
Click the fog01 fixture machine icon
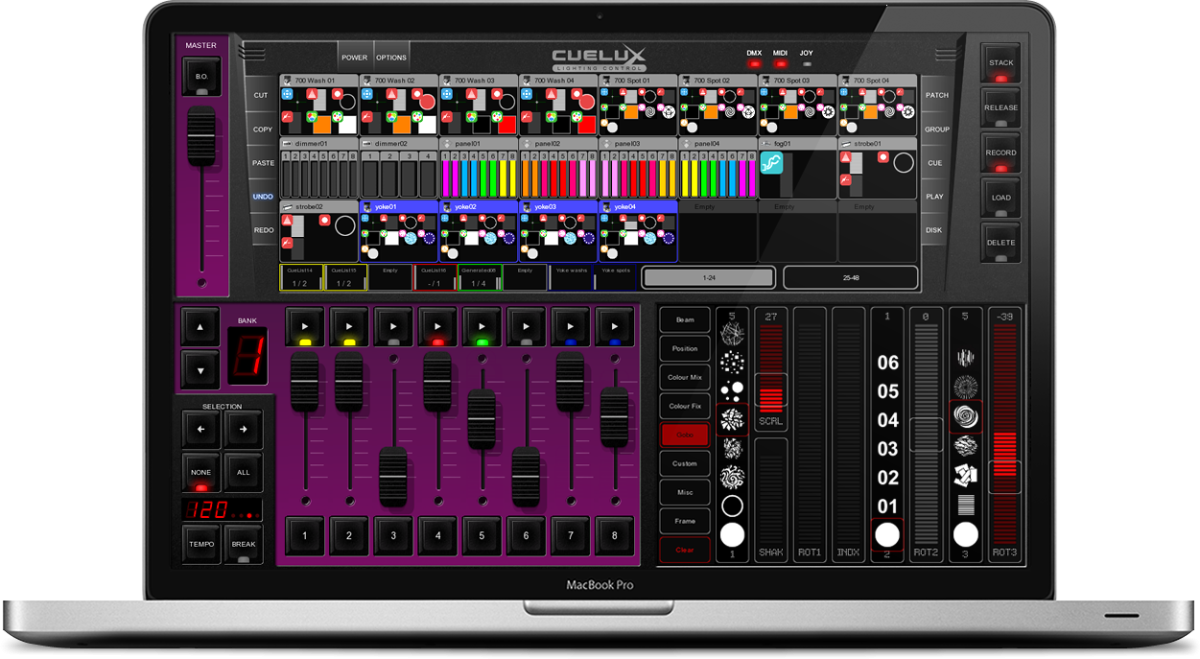[772, 163]
